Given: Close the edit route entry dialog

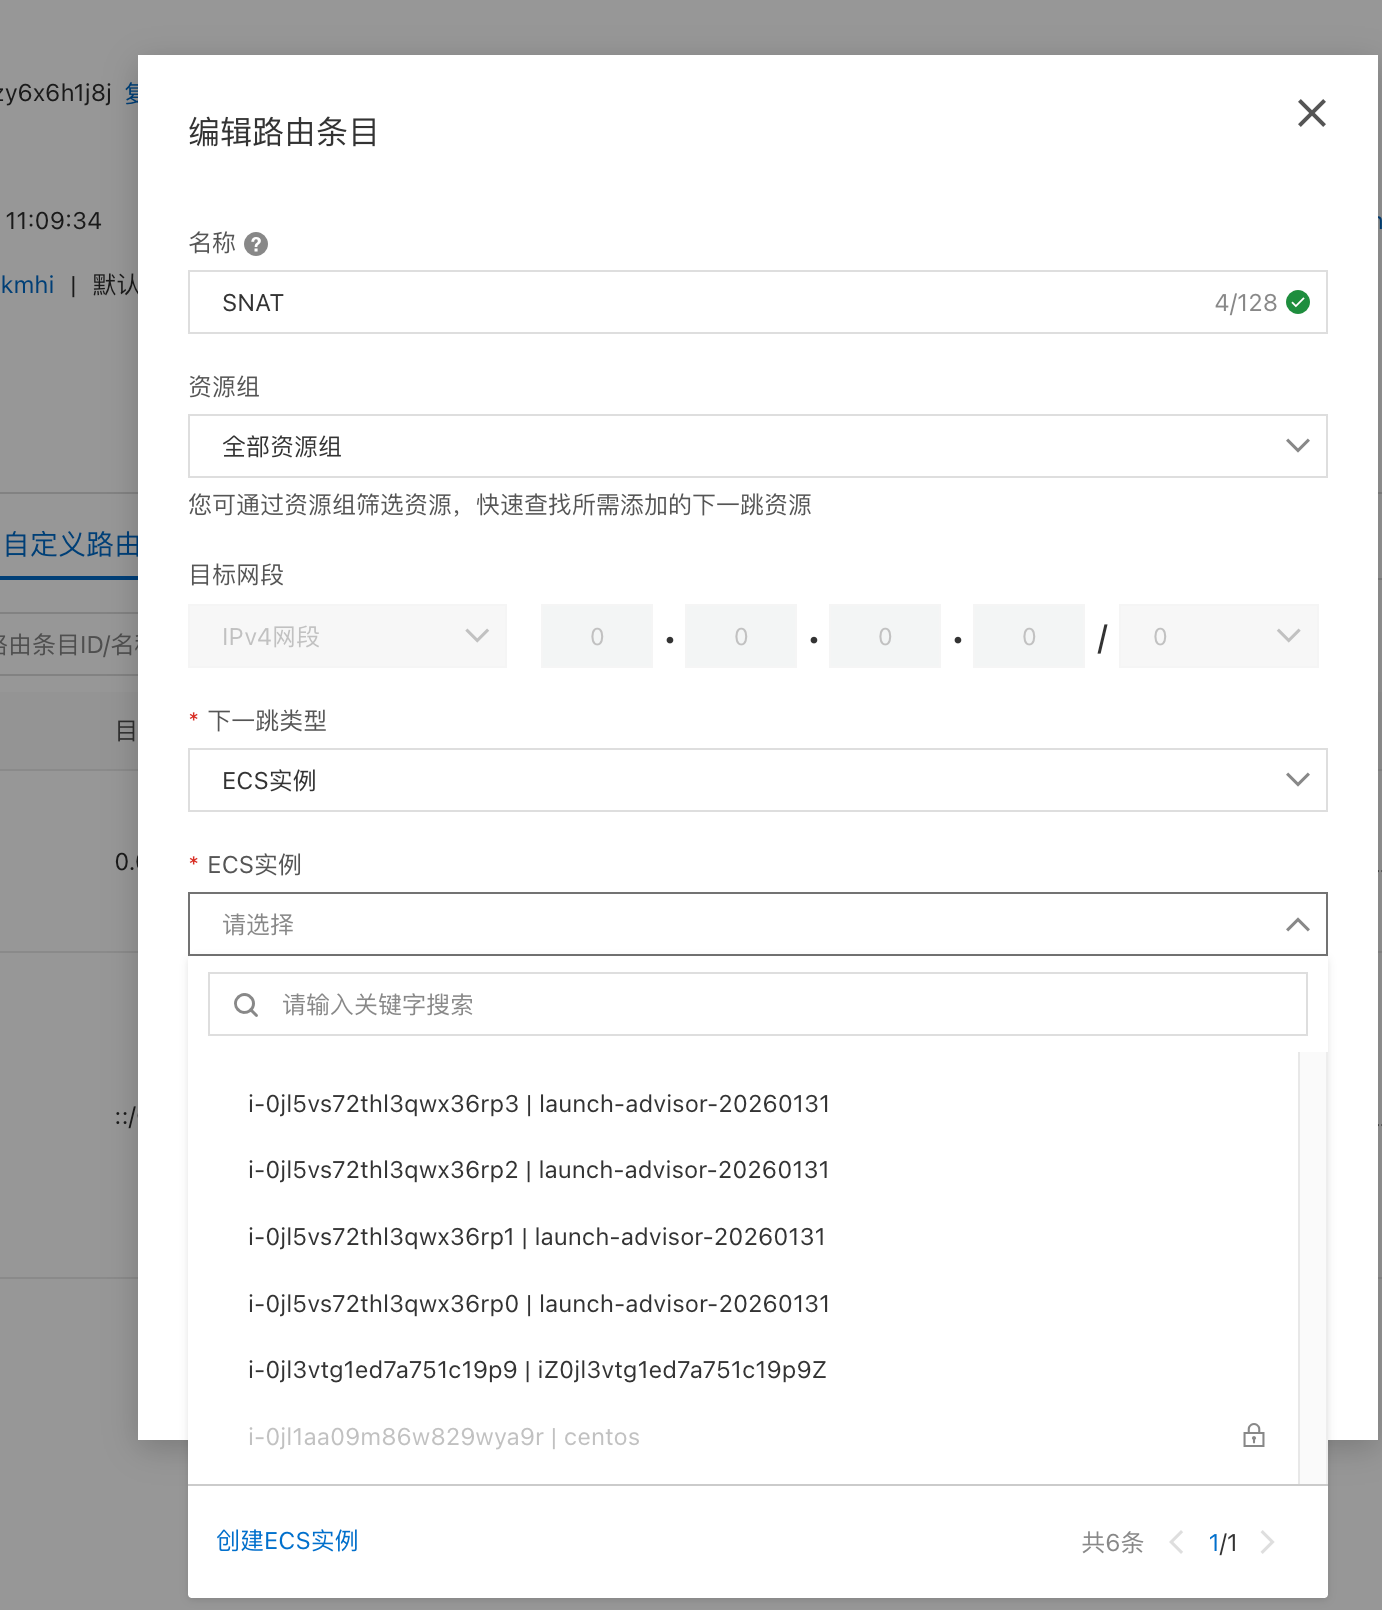Looking at the screenshot, I should pos(1311,113).
